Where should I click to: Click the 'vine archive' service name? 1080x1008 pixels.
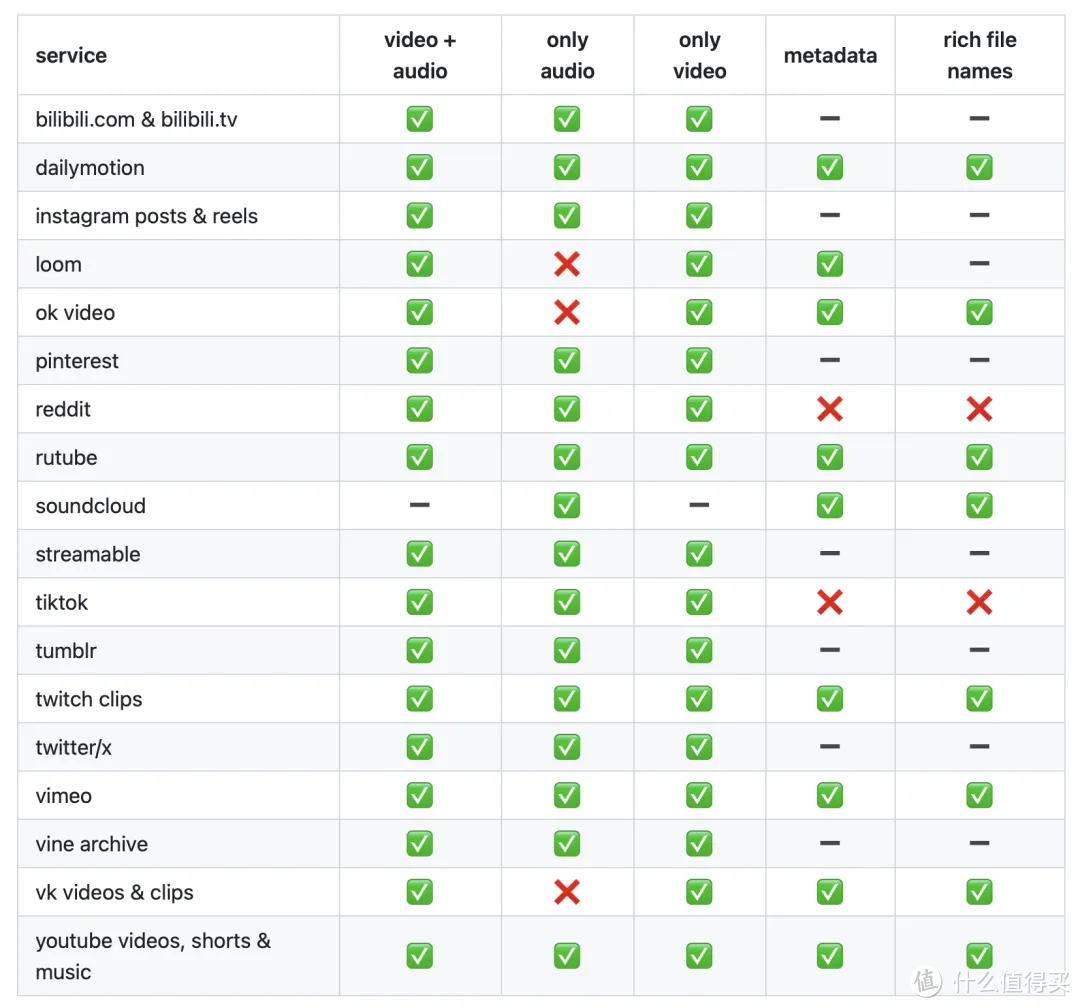[x=92, y=844]
